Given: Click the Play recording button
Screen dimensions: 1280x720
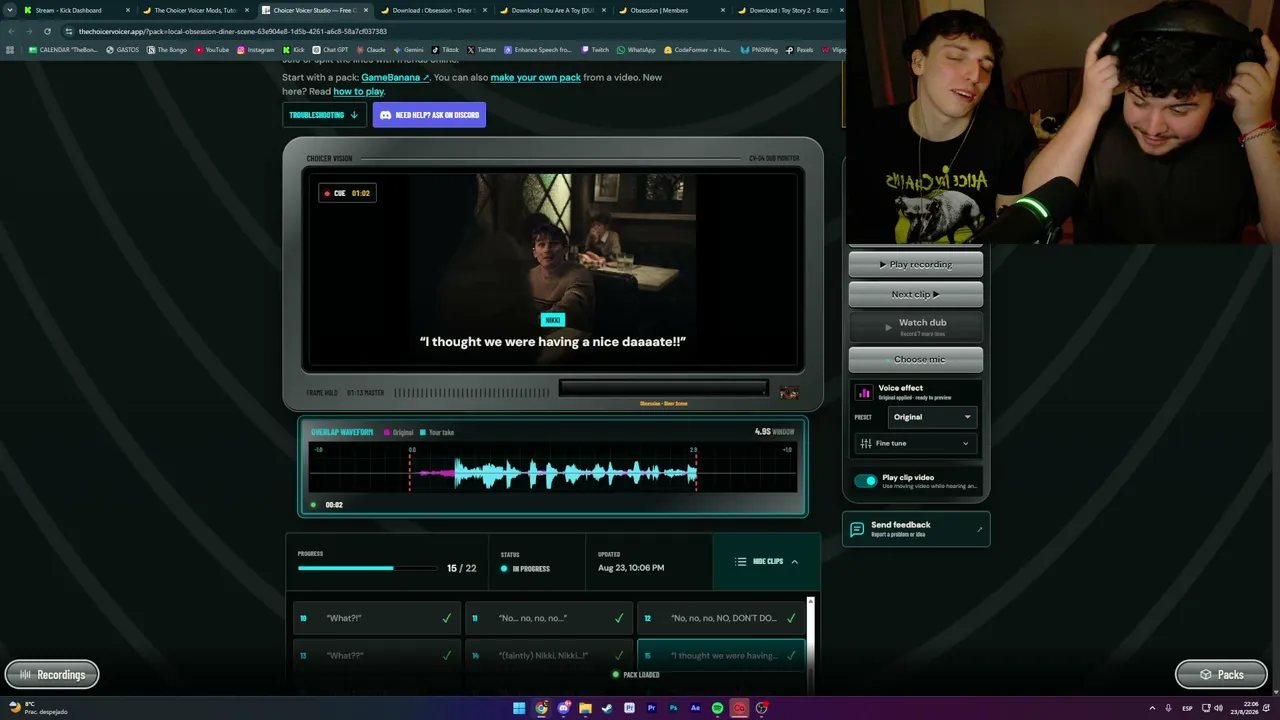Looking at the screenshot, I should [x=916, y=265].
